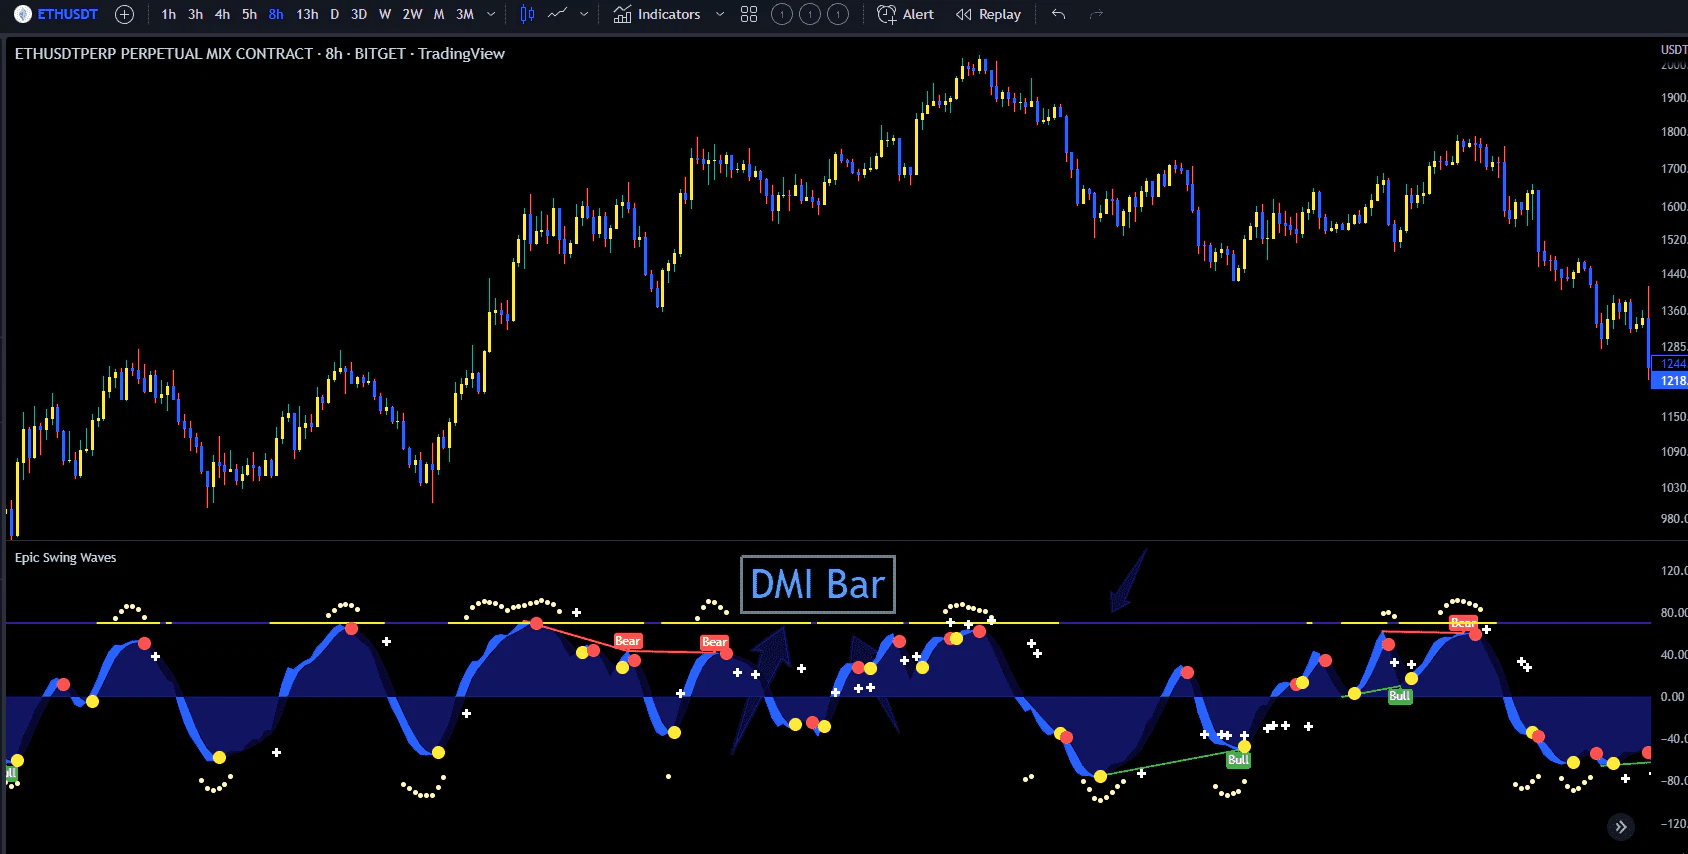
Task: Select the line chart type icon
Action: [x=558, y=14]
